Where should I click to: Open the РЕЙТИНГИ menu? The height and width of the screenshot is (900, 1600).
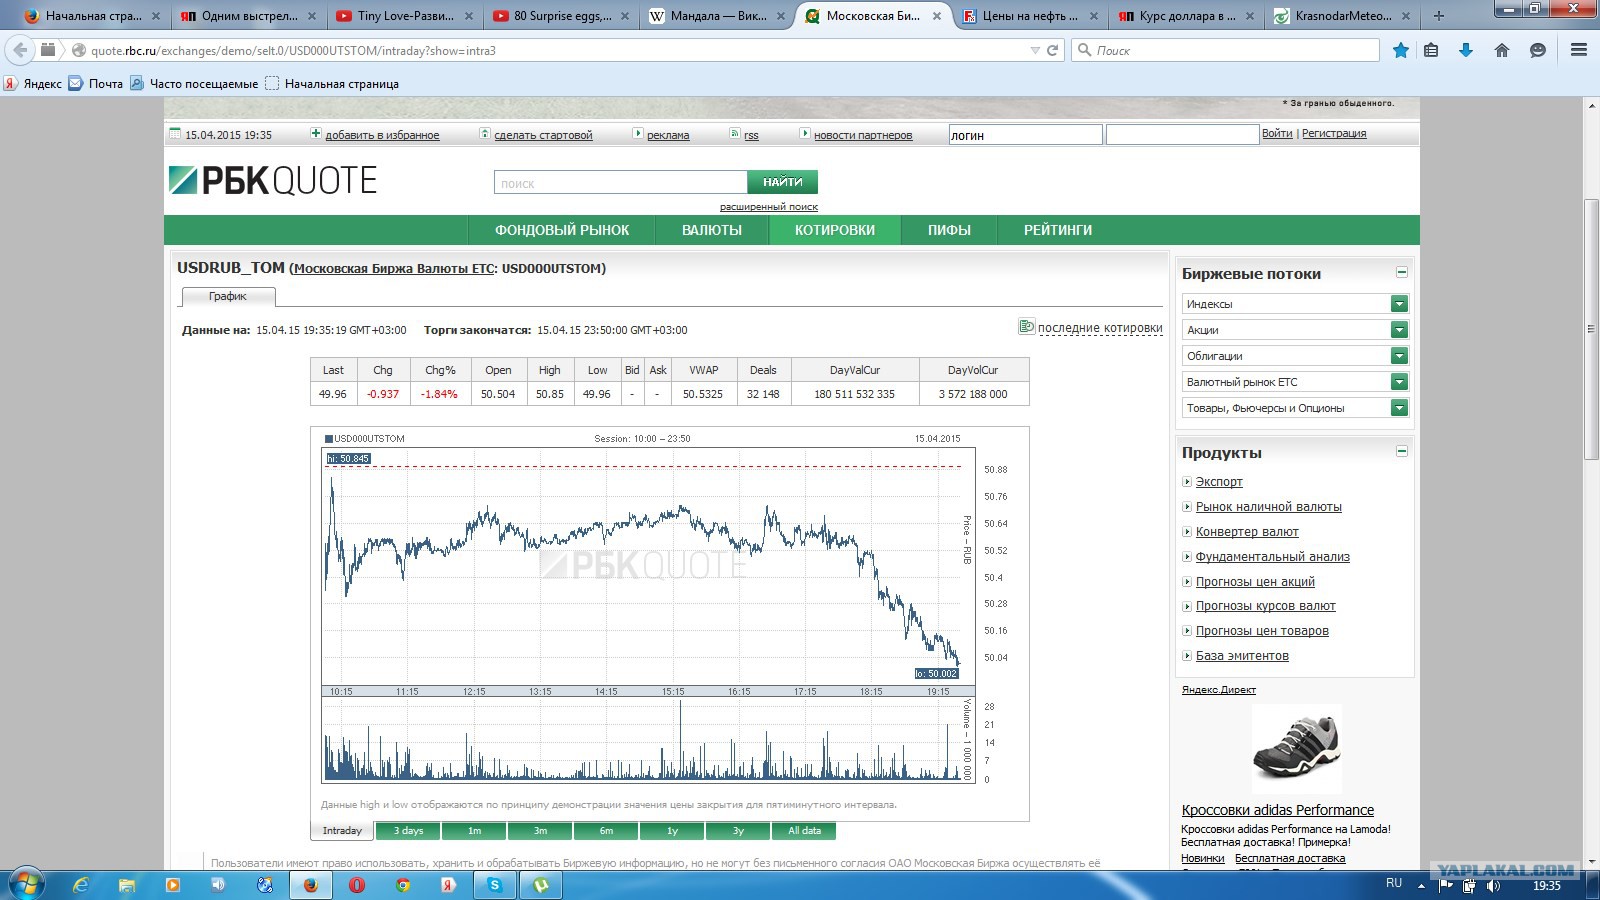(x=1058, y=230)
